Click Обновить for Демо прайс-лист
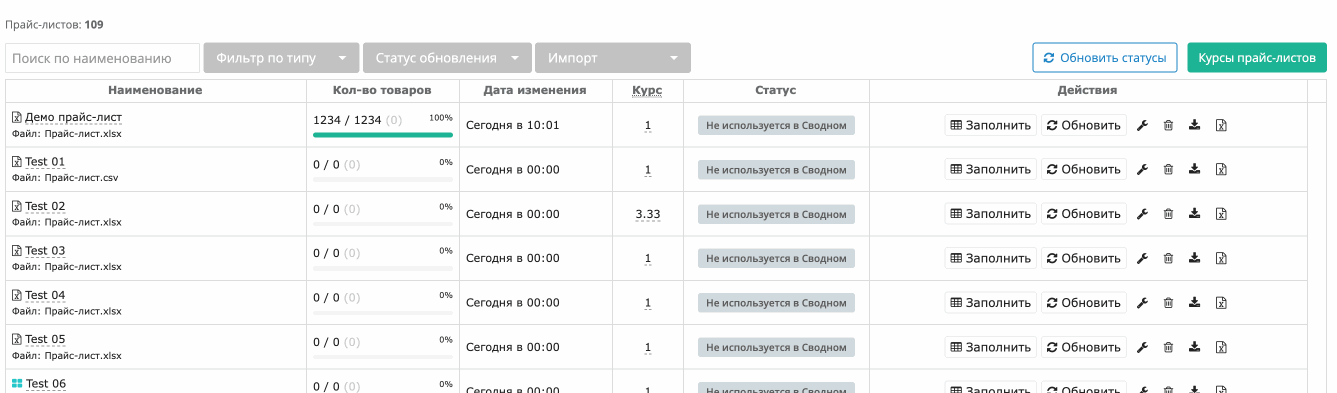The height and width of the screenshot is (393, 1337). coord(1084,125)
